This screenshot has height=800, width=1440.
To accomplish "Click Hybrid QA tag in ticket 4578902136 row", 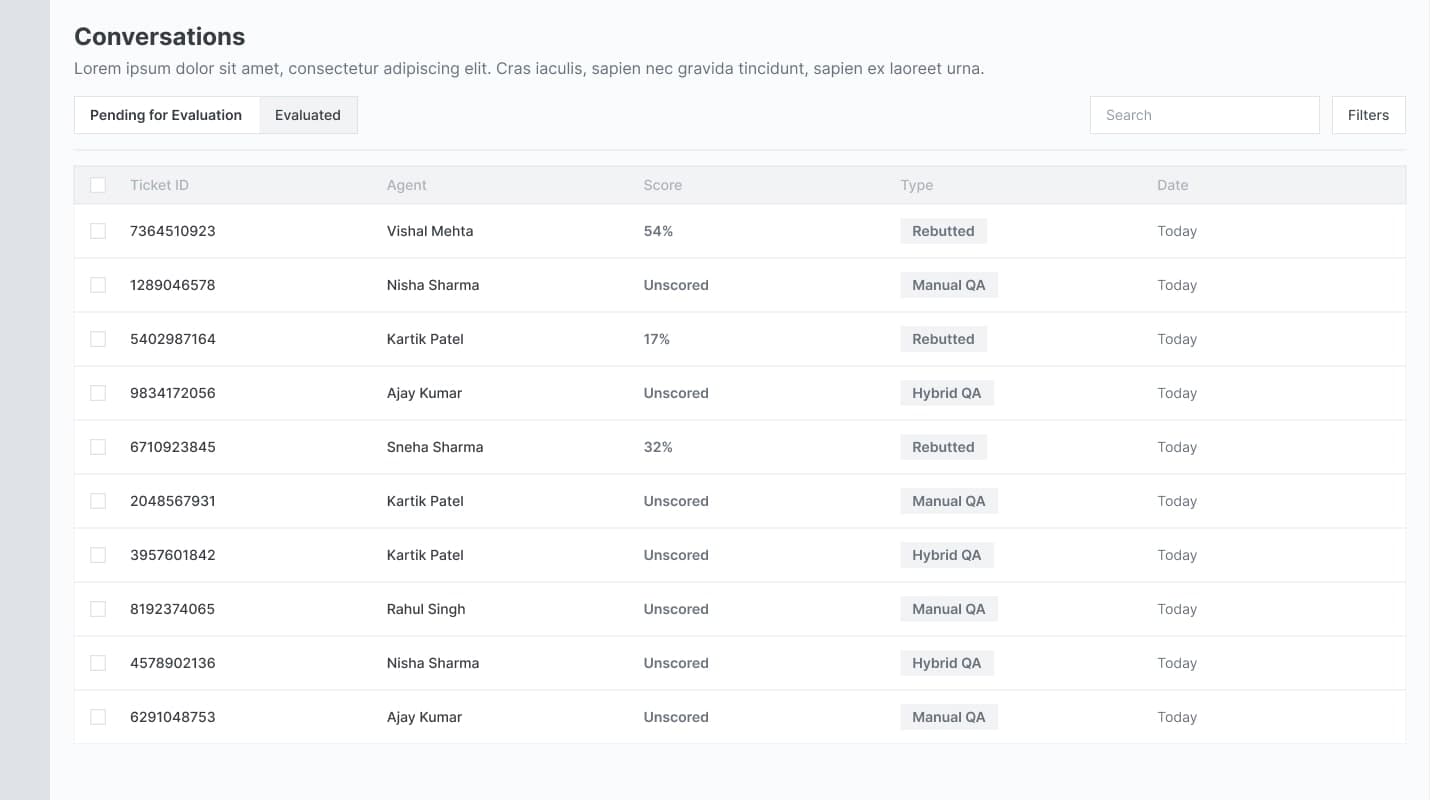I will [947, 663].
